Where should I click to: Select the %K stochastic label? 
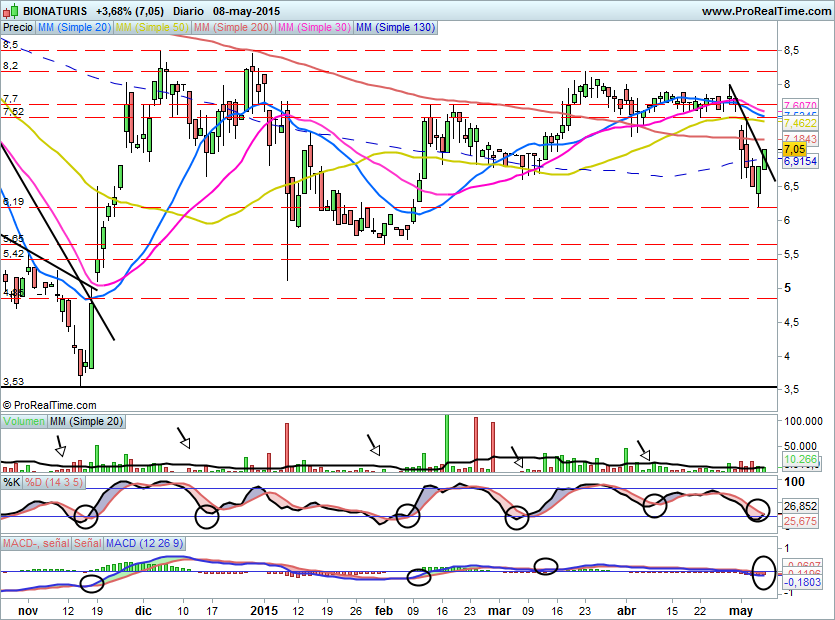click(12, 483)
